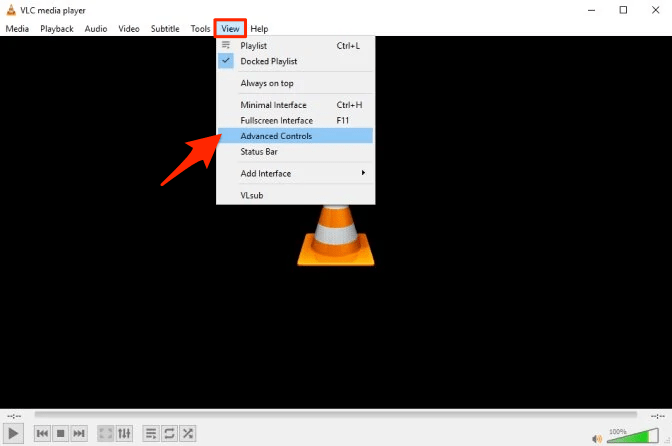Skip to previous media track

click(x=42, y=434)
